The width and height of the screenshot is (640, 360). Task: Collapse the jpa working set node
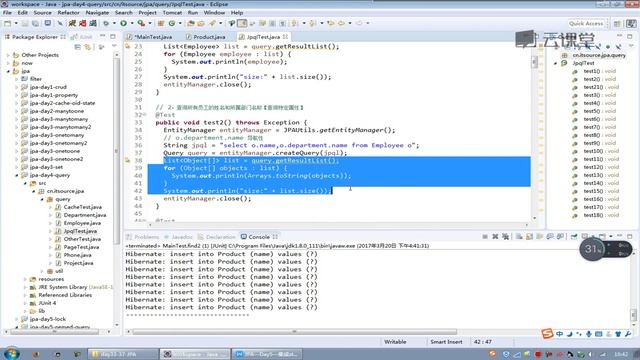coord(8,71)
